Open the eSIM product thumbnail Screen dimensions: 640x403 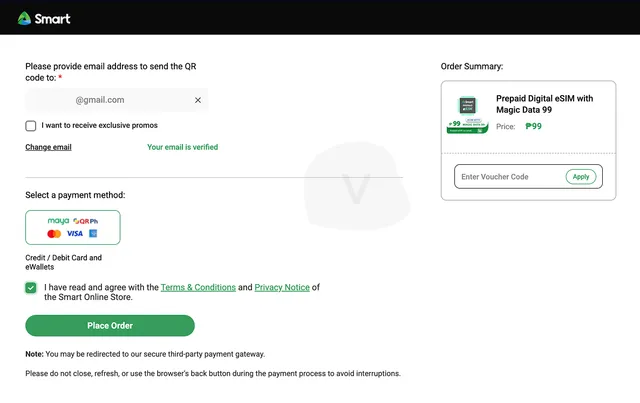click(x=468, y=114)
